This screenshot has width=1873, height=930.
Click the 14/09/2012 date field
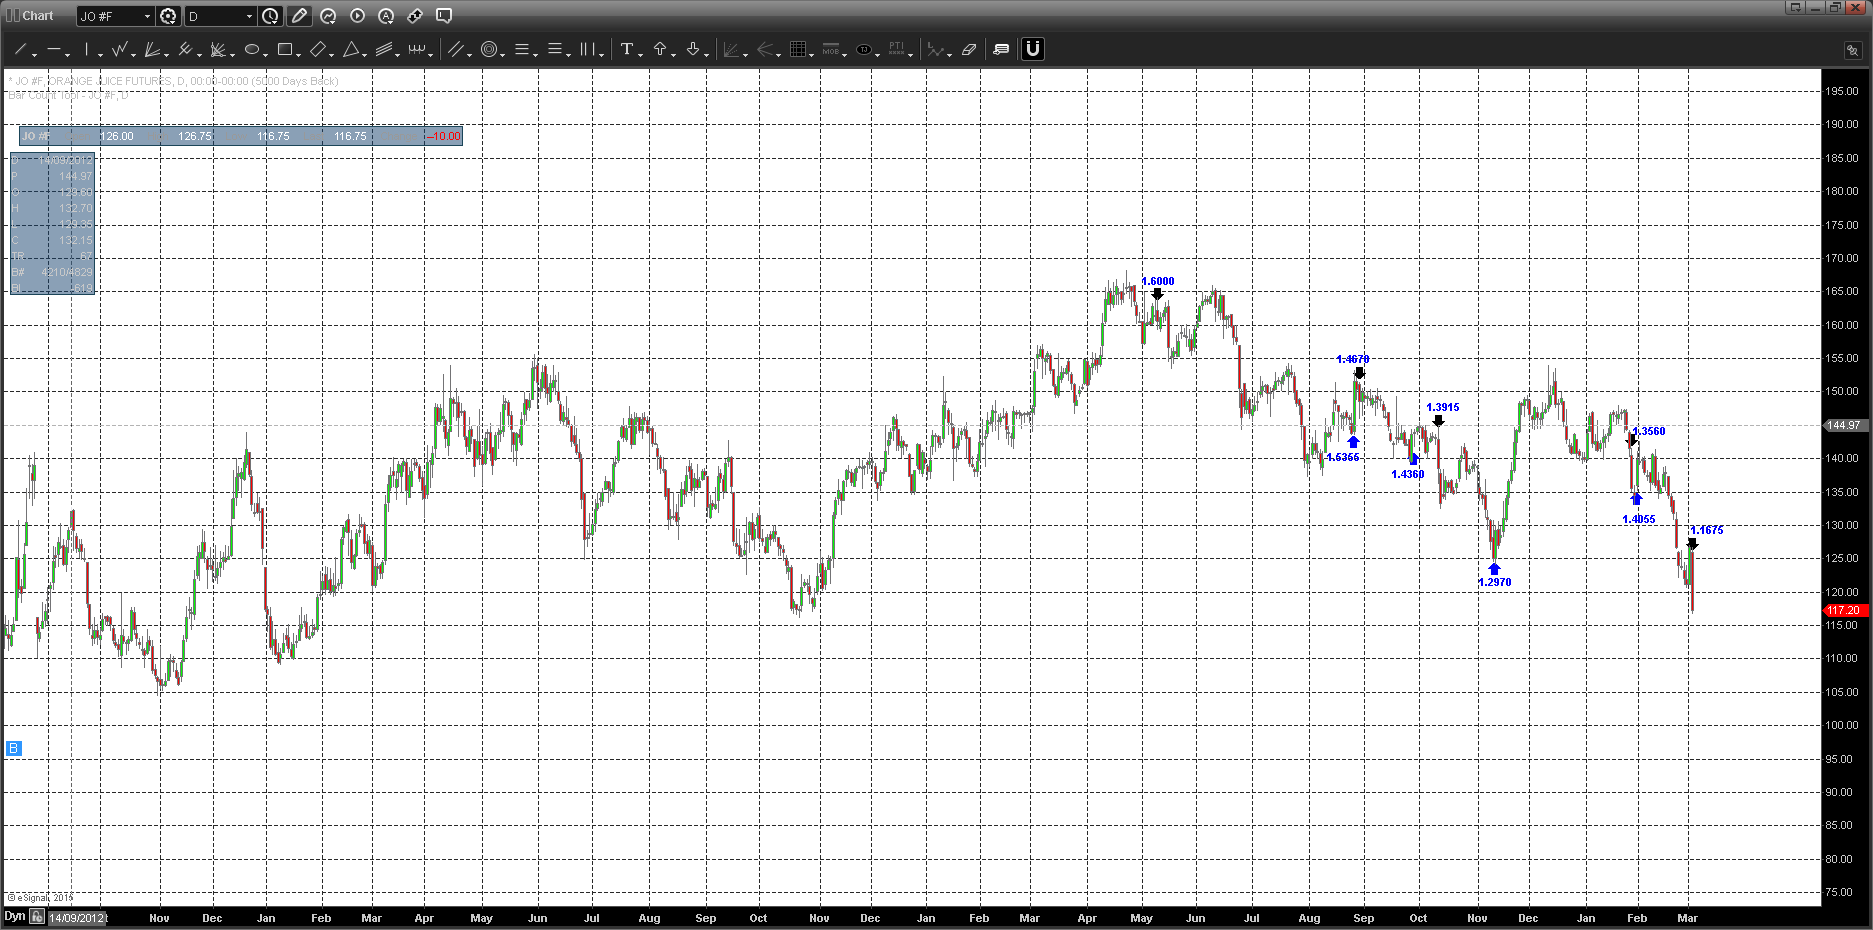[77, 918]
